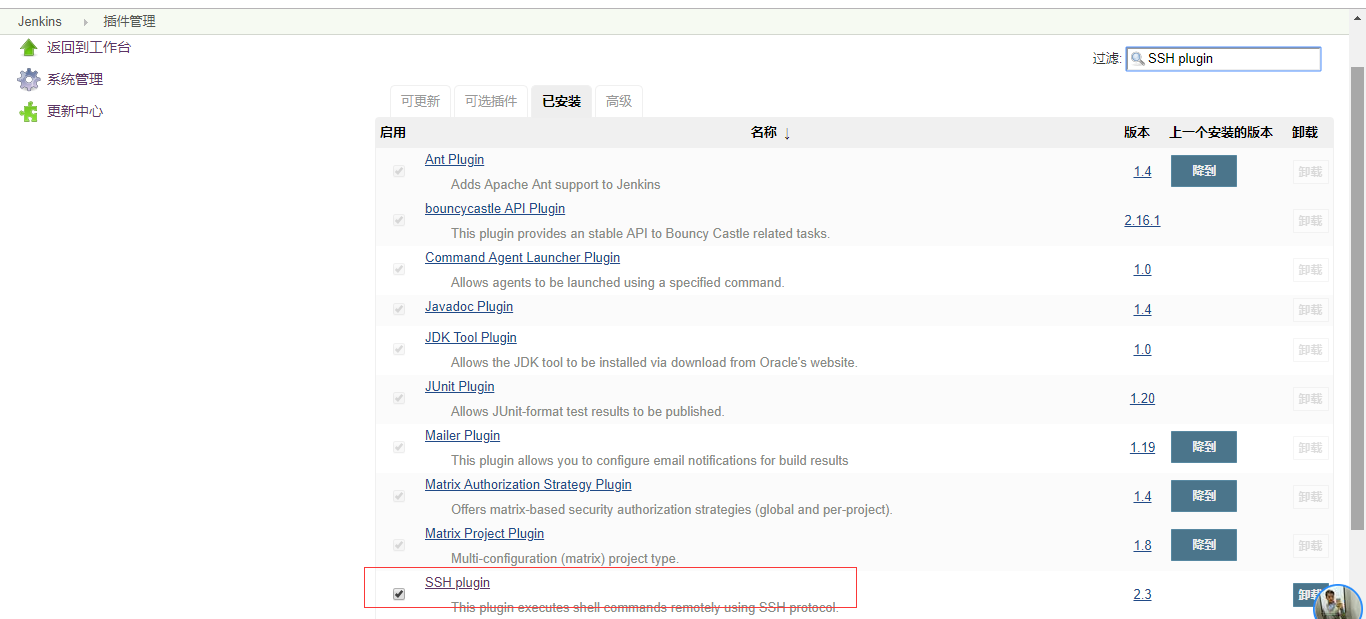Open the Command Agent Launcher Plugin link
Image resolution: width=1366 pixels, height=619 pixels.
point(522,258)
